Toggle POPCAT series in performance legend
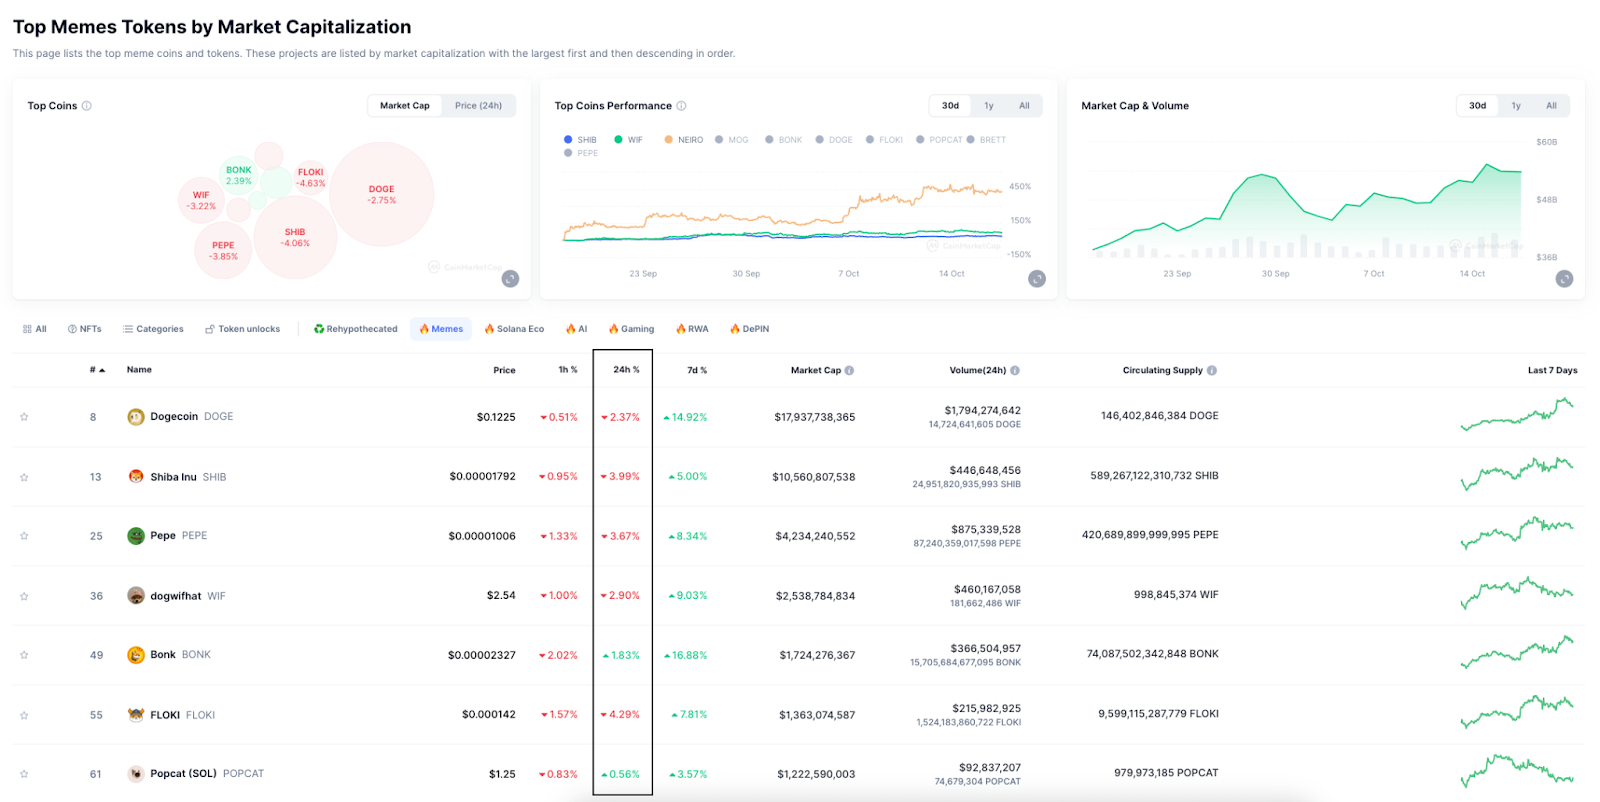Screen dimensions: 1600x802 coord(939,140)
